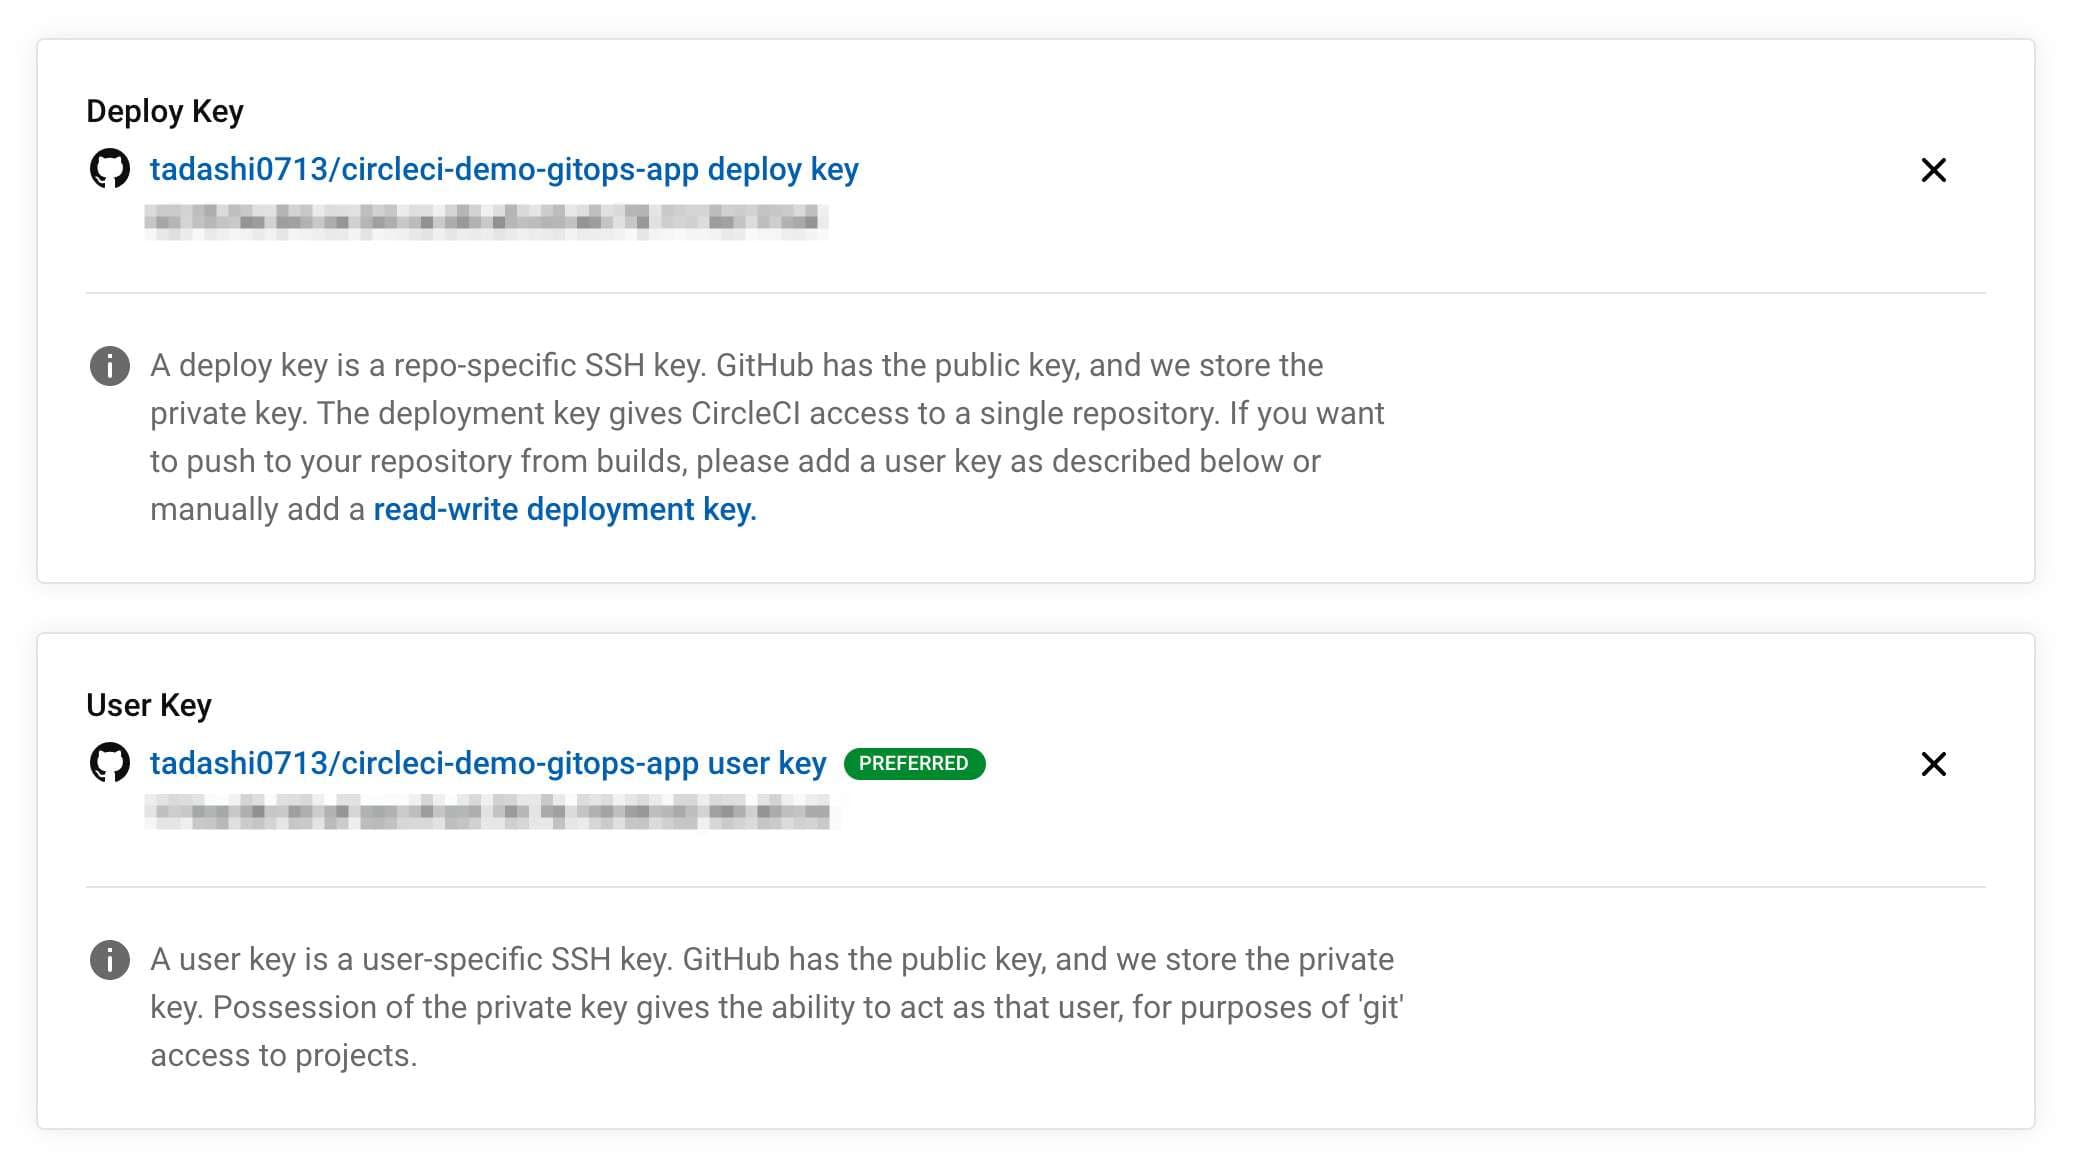The height and width of the screenshot is (1154, 2080).
Task: Click the divider line in User Key card
Action: 1036,886
